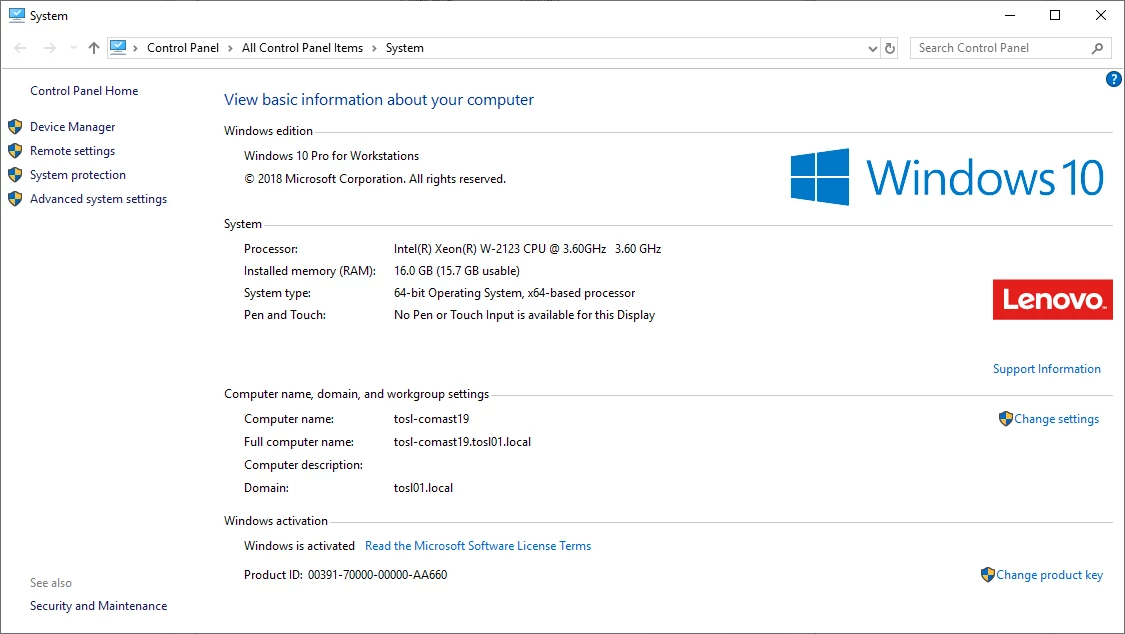Click the System window title icon
The height and width of the screenshot is (634, 1125).
[17, 15]
